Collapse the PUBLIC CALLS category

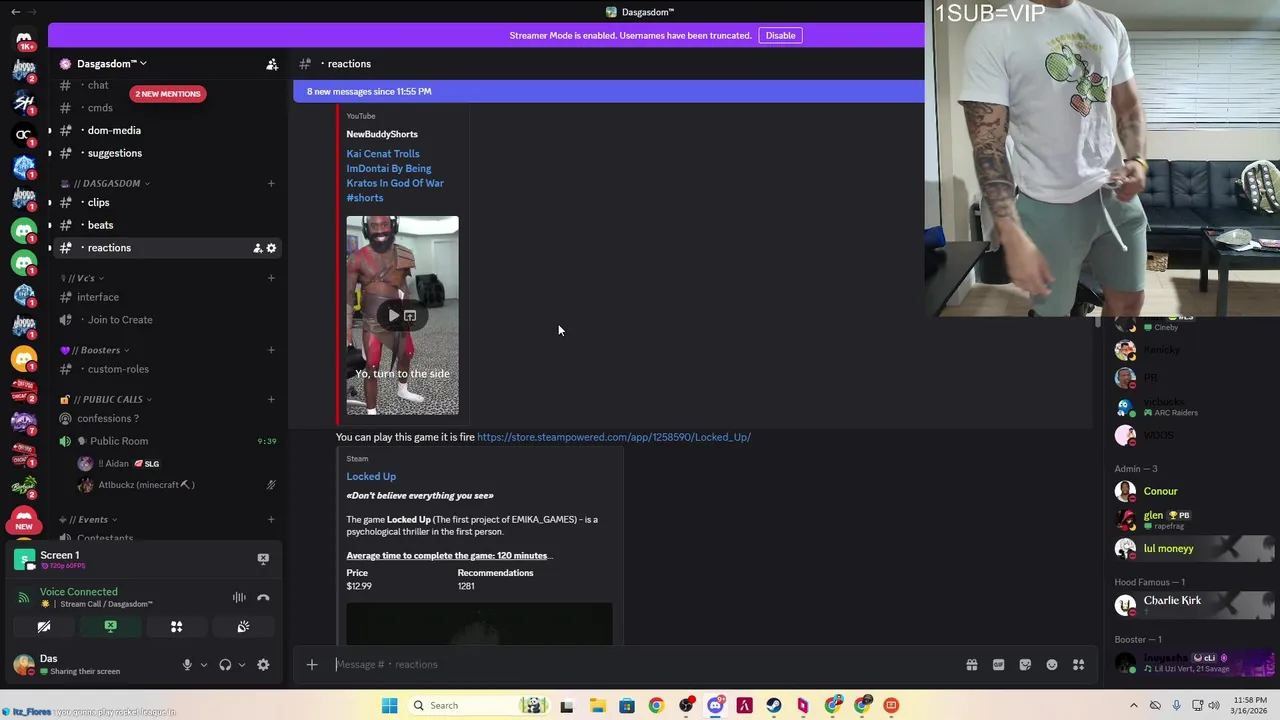point(106,400)
